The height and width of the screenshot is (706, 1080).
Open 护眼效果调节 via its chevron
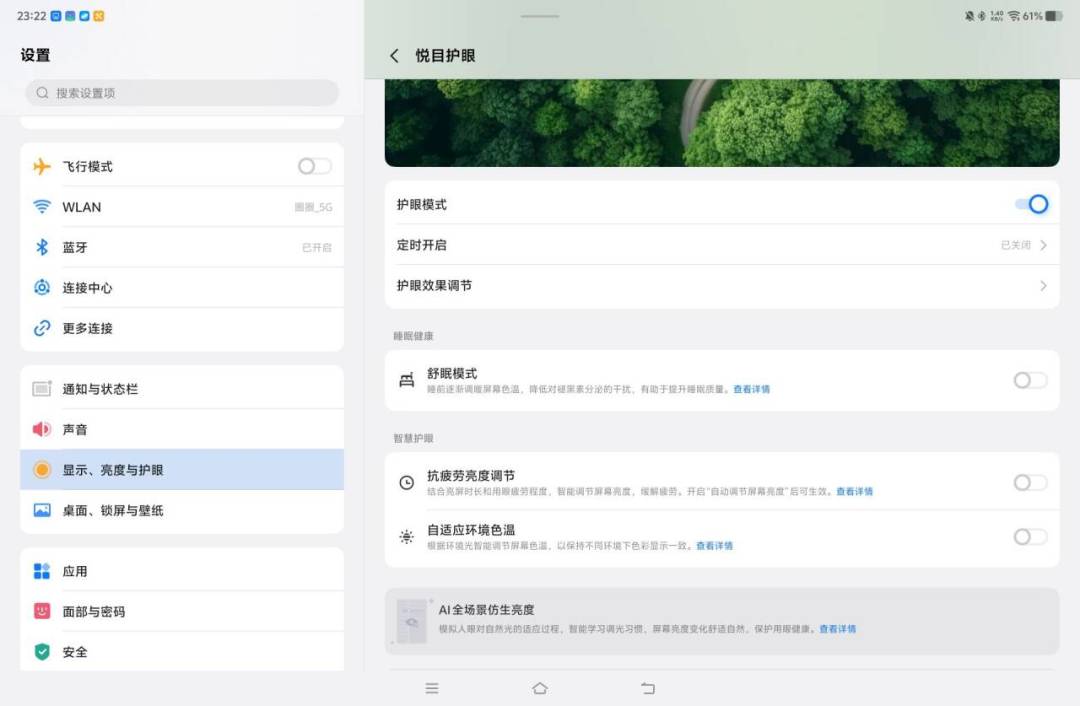tap(1043, 286)
